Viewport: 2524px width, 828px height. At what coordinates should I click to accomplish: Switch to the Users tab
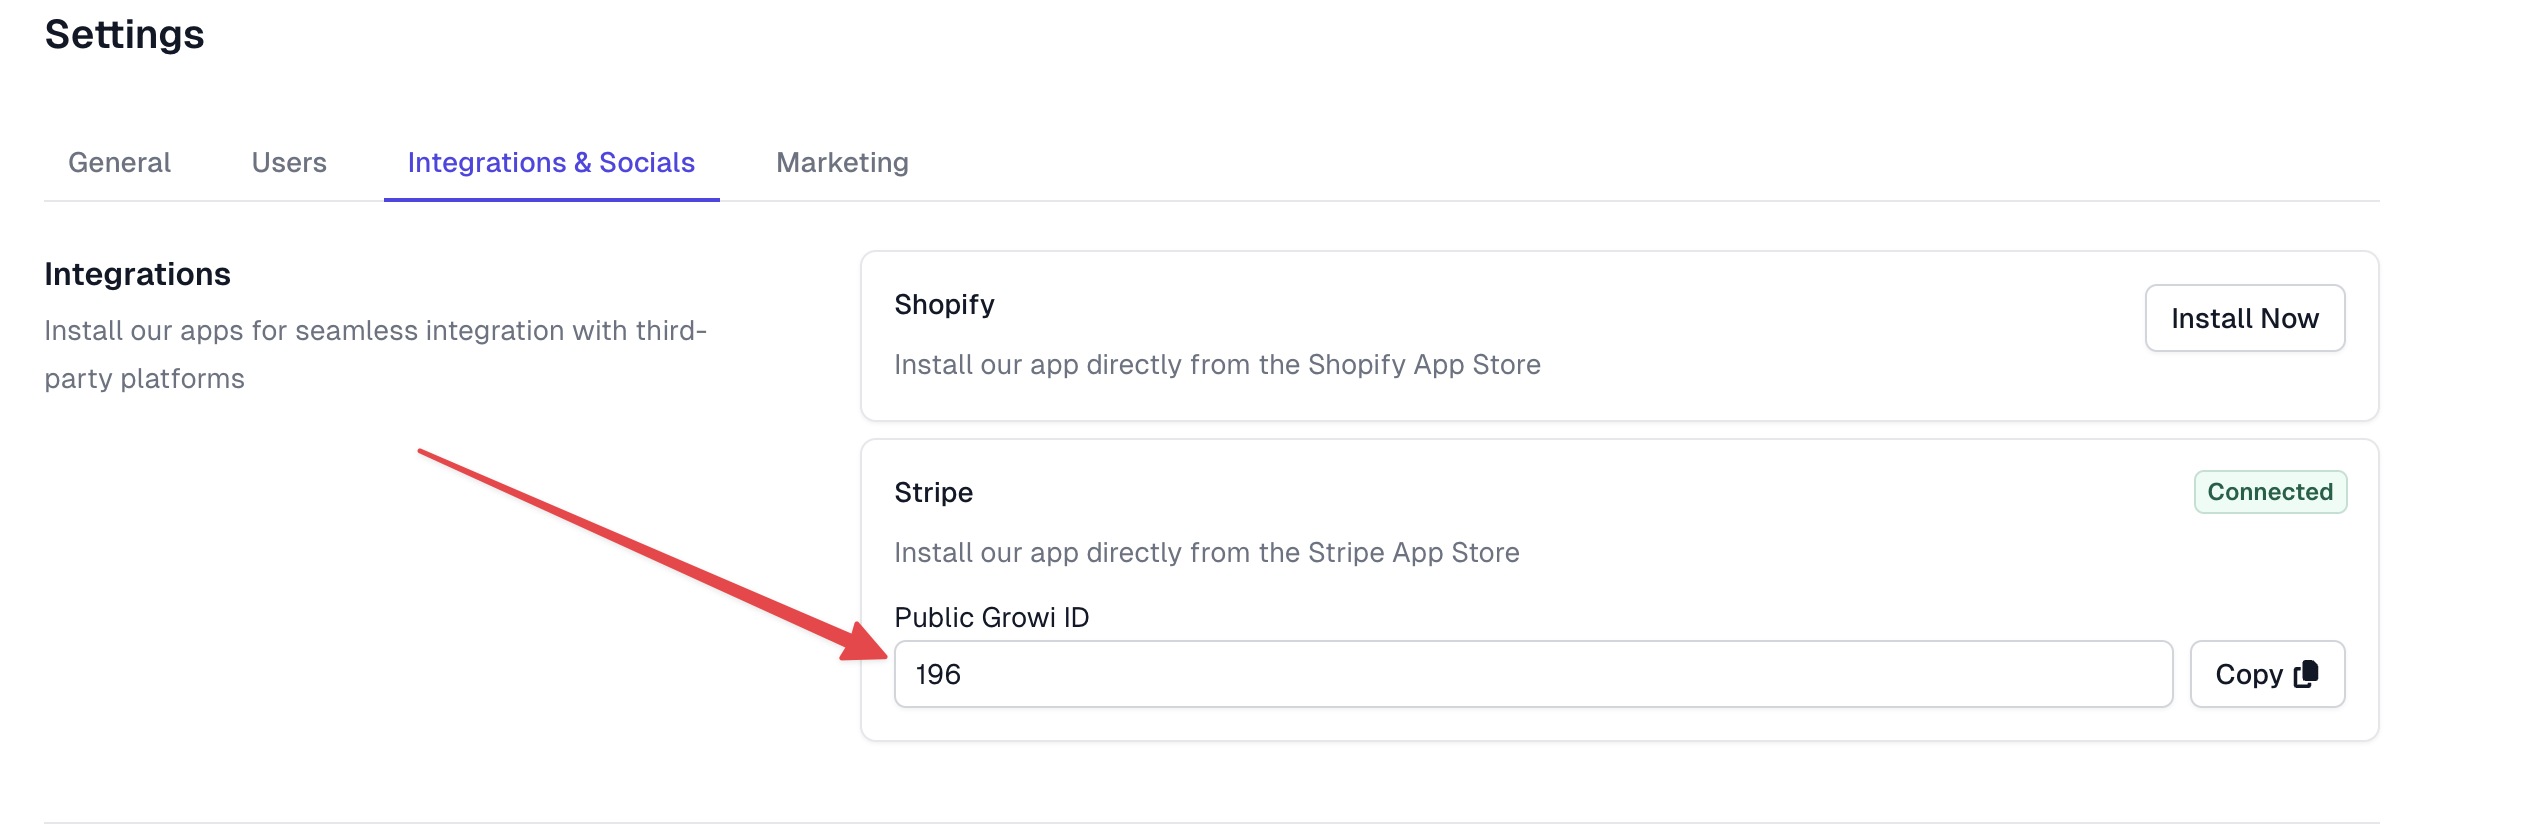coord(289,162)
